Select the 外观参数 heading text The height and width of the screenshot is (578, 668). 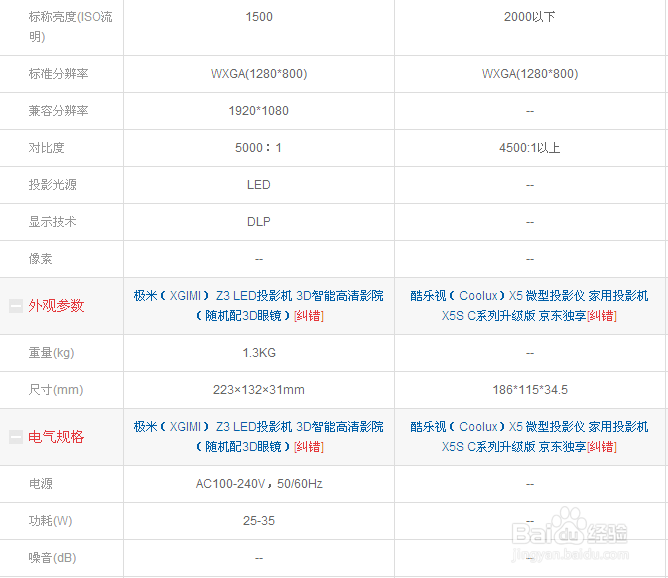pos(56,306)
